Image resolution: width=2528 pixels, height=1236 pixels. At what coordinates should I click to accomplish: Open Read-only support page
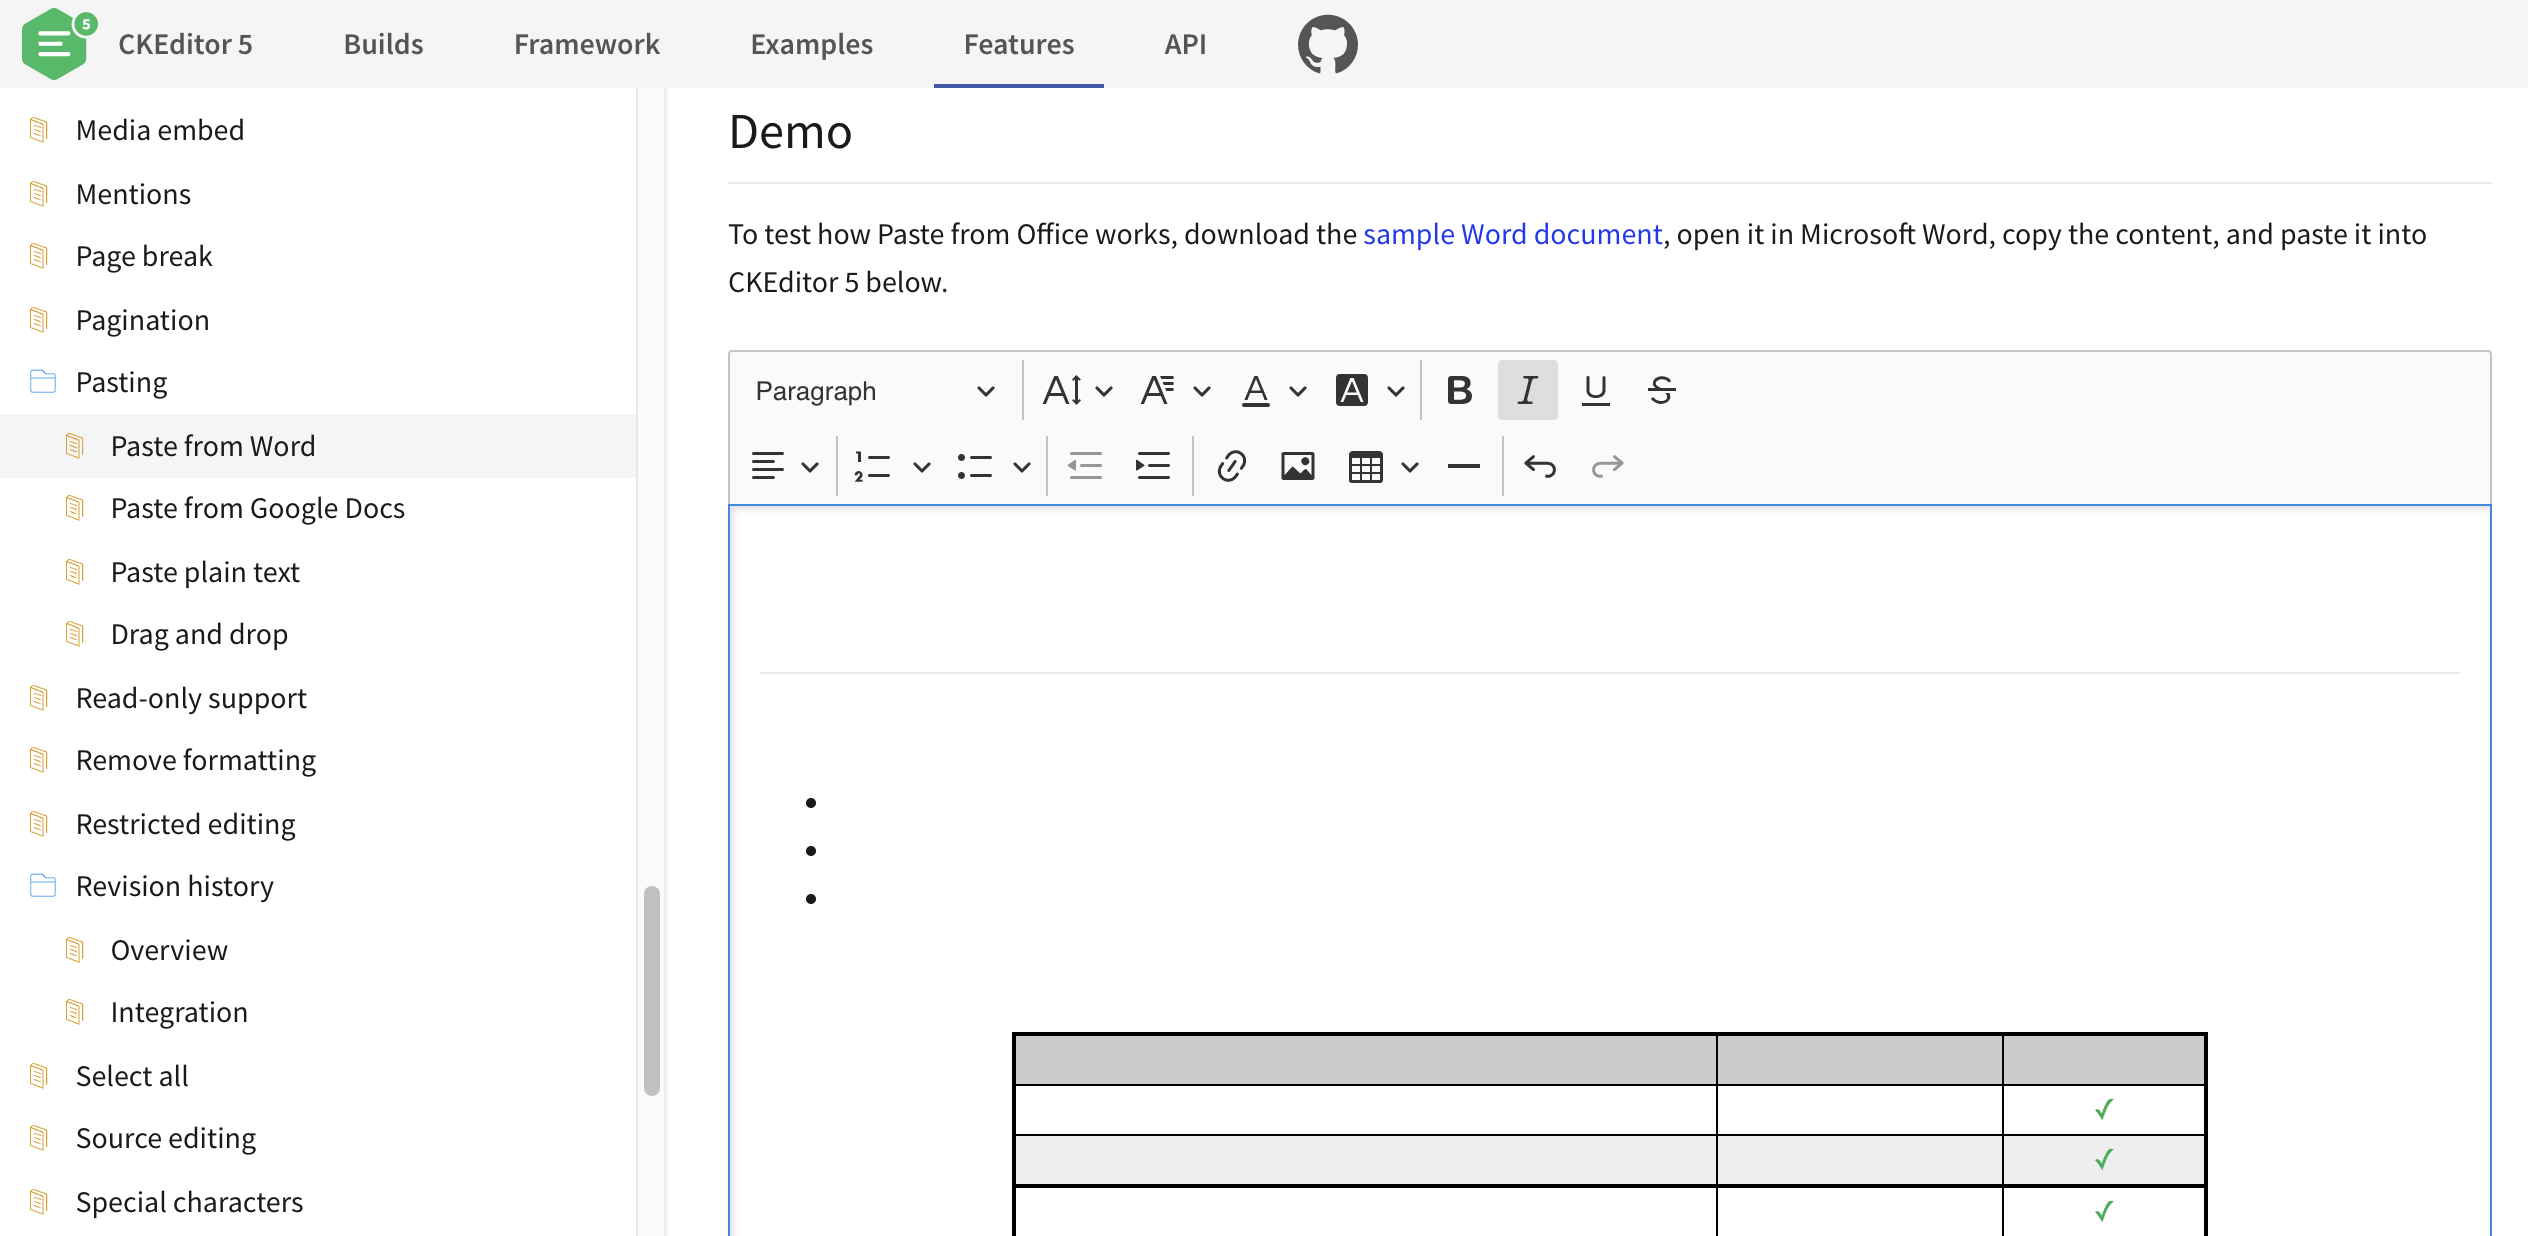pos(191,698)
